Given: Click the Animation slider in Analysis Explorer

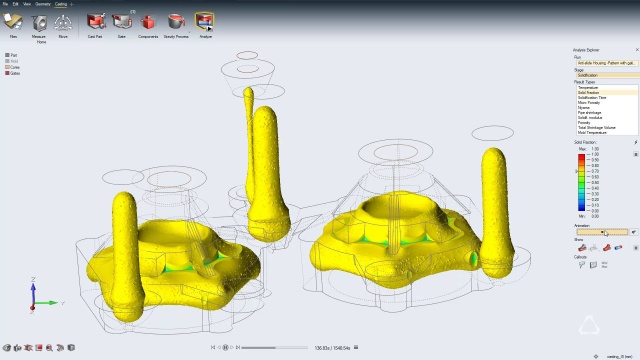Looking at the screenshot, I should pyautogui.click(x=602, y=232).
